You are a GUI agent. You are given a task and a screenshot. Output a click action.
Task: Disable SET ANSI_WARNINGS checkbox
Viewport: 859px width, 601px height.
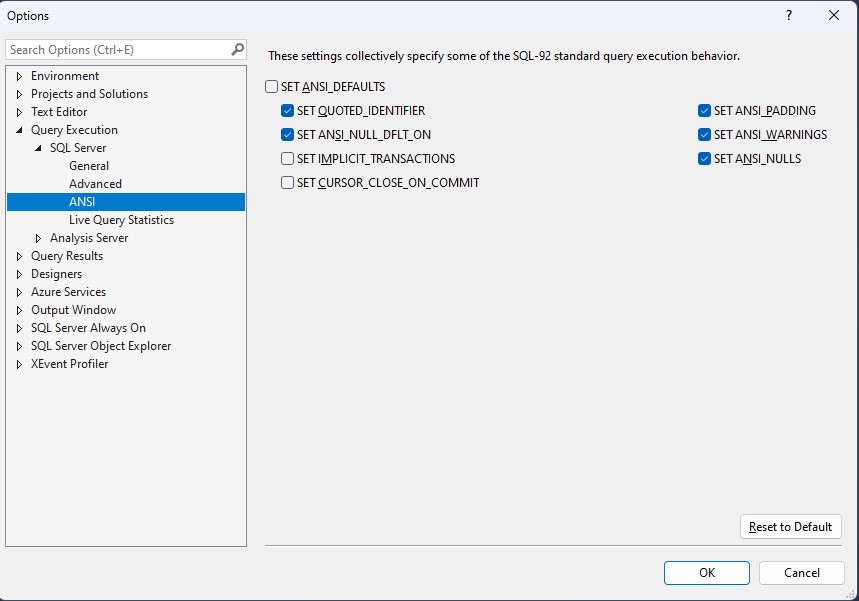pyautogui.click(x=705, y=135)
